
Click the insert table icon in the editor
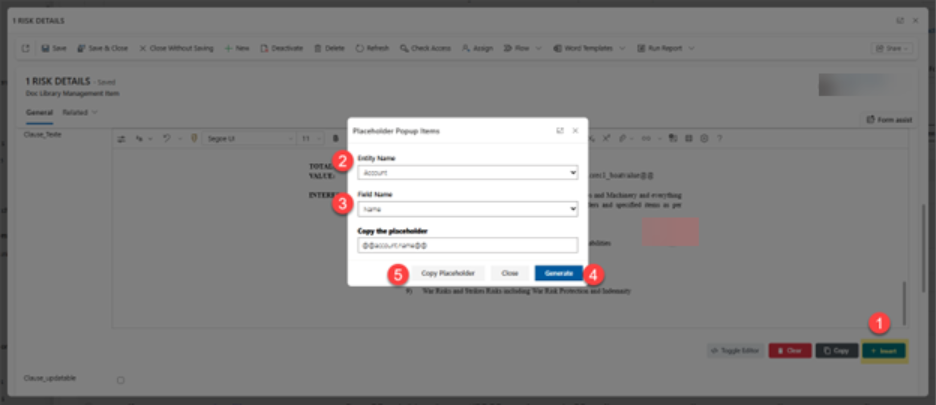tap(689, 139)
